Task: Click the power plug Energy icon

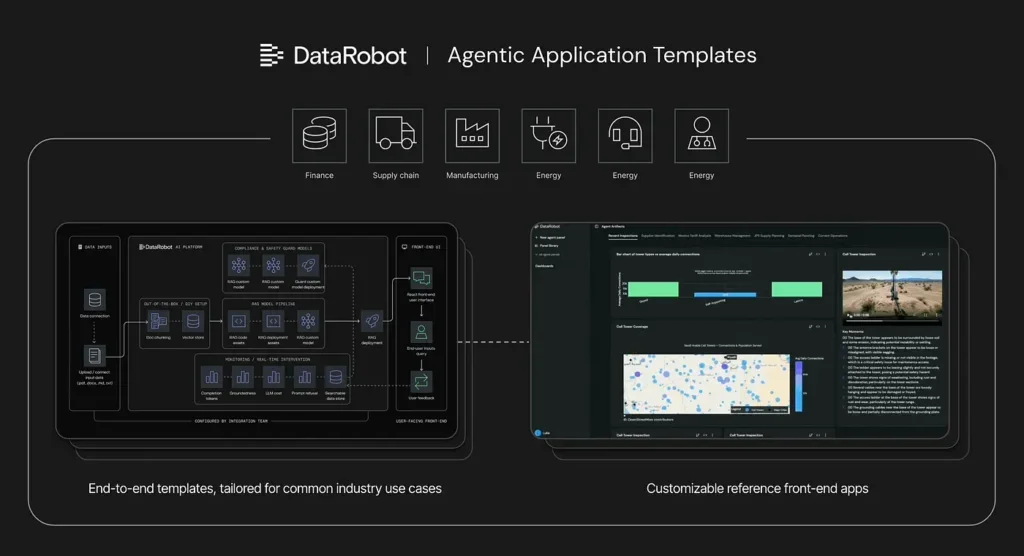Action: pyautogui.click(x=548, y=136)
